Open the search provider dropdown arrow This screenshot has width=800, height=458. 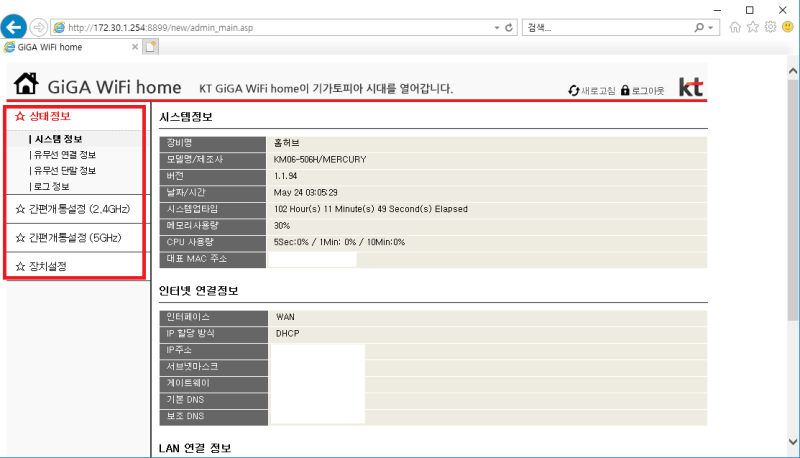(x=710, y=28)
